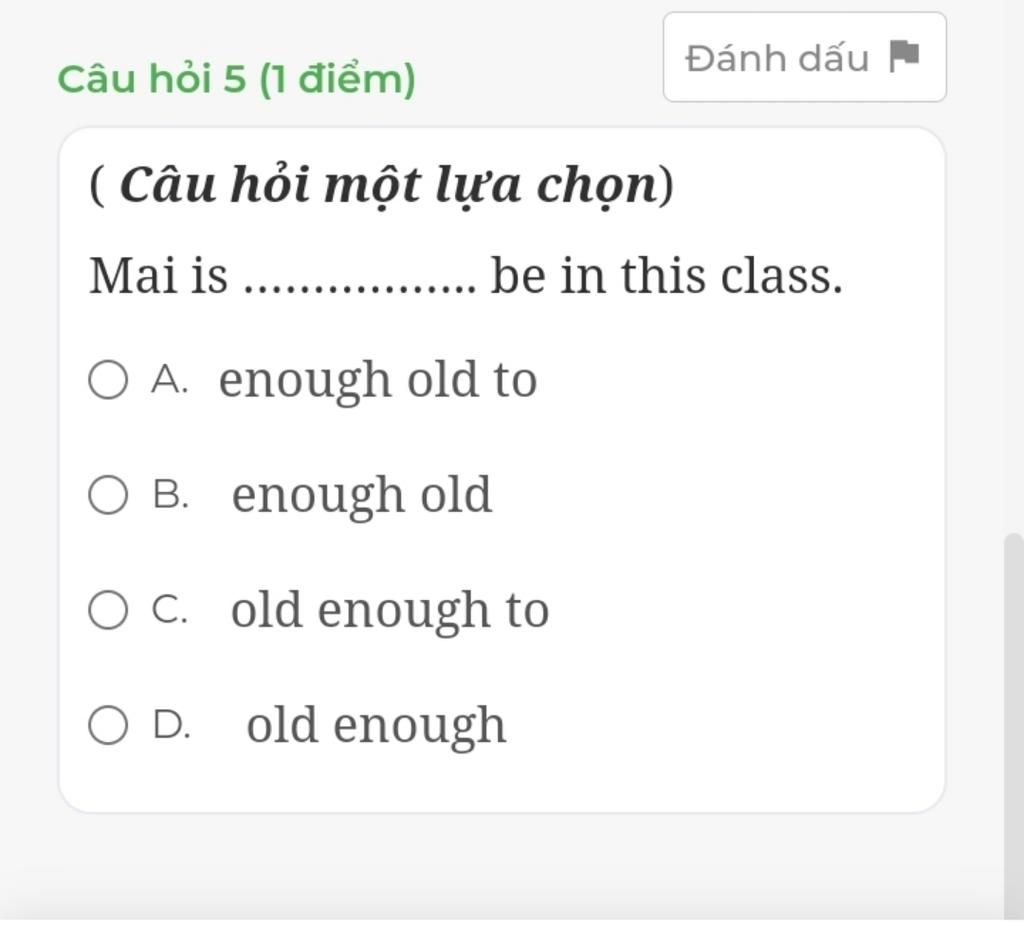Image resolution: width=1024 pixels, height=944 pixels.
Task: Click the "Câu hỏi 5 (1 điểm)" heading
Action: (x=236, y=78)
